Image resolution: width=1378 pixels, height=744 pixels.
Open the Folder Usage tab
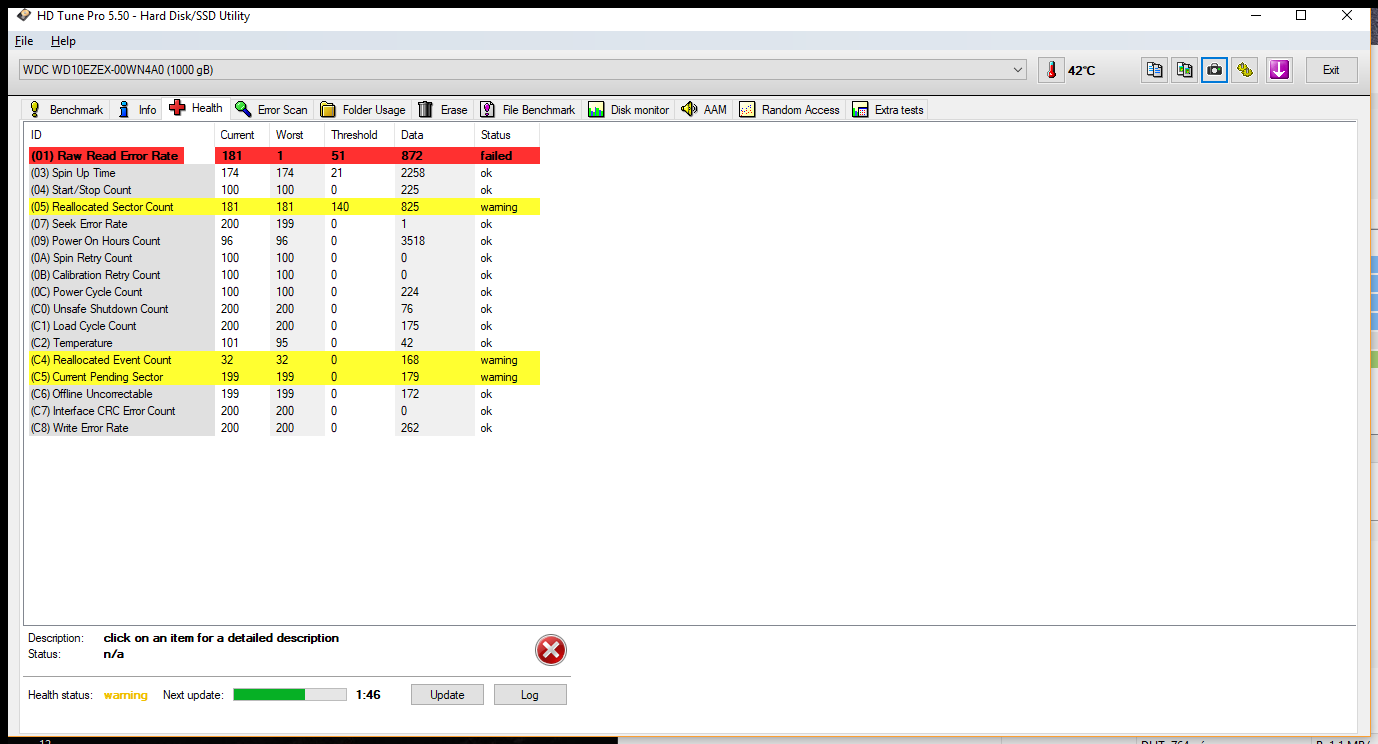click(x=363, y=110)
